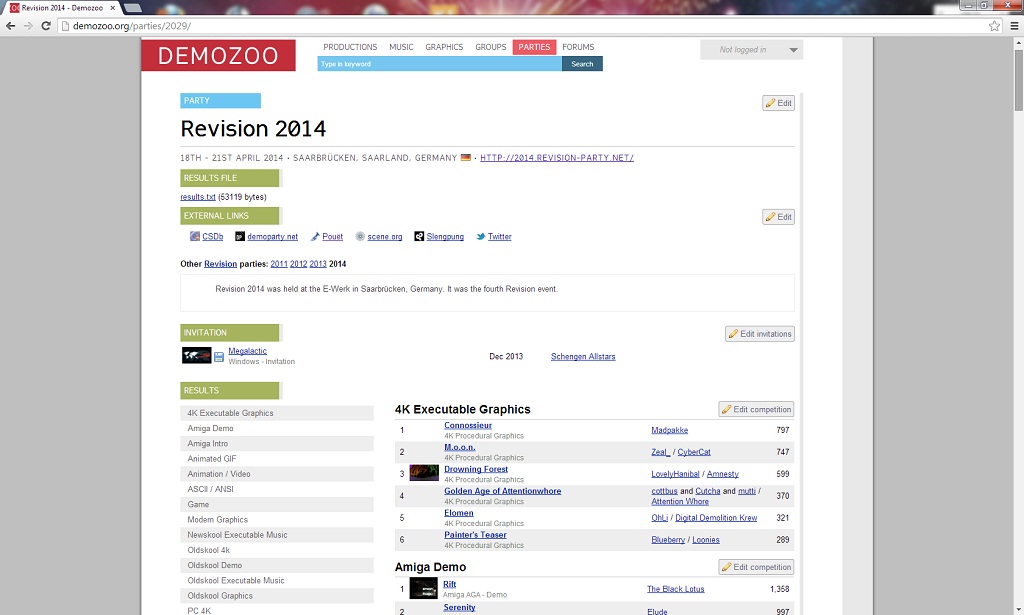Click the scene.org icon
Image resolution: width=1024 pixels, height=615 pixels.
pos(360,236)
